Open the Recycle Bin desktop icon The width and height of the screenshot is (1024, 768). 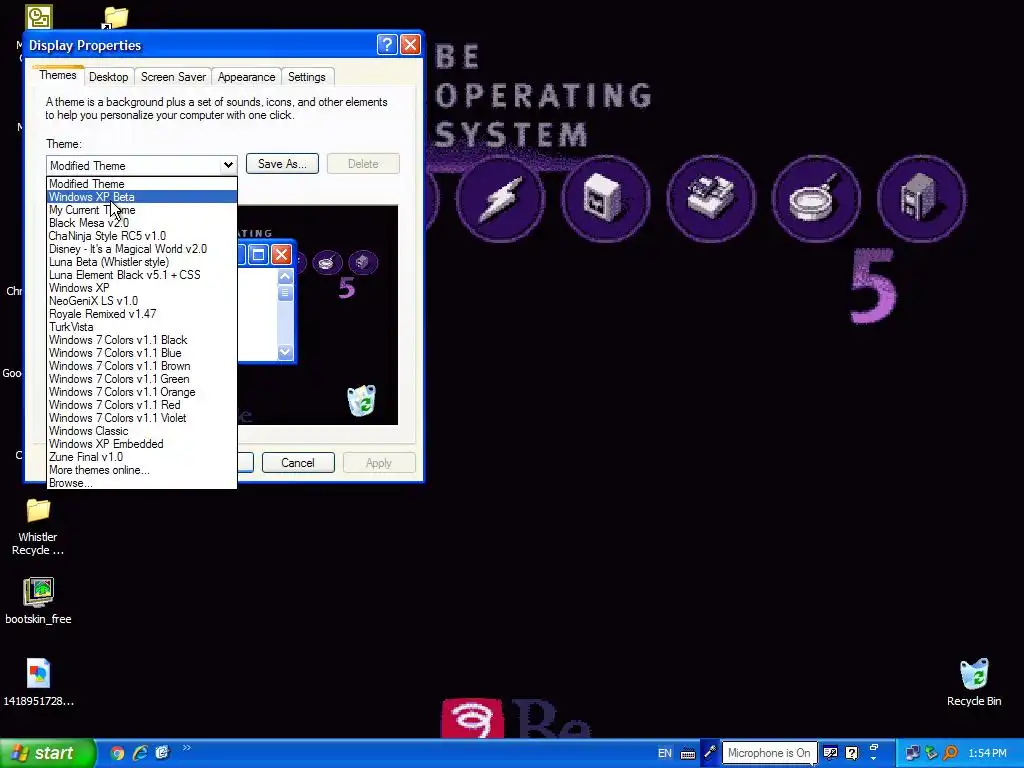[x=974, y=682]
